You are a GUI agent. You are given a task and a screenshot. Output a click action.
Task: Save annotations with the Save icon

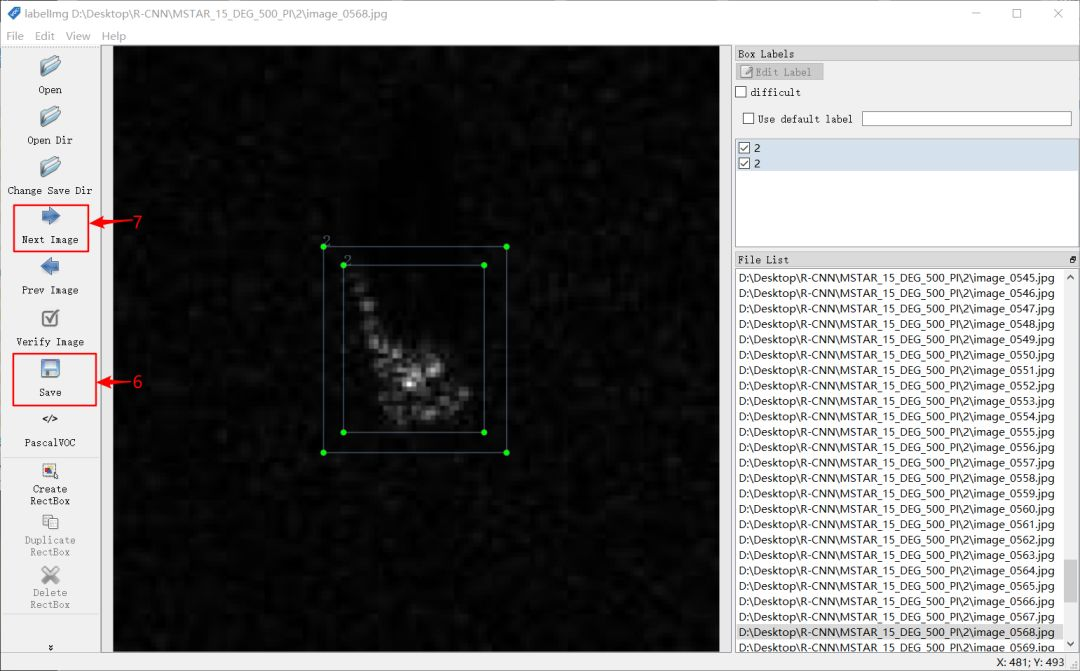point(50,369)
